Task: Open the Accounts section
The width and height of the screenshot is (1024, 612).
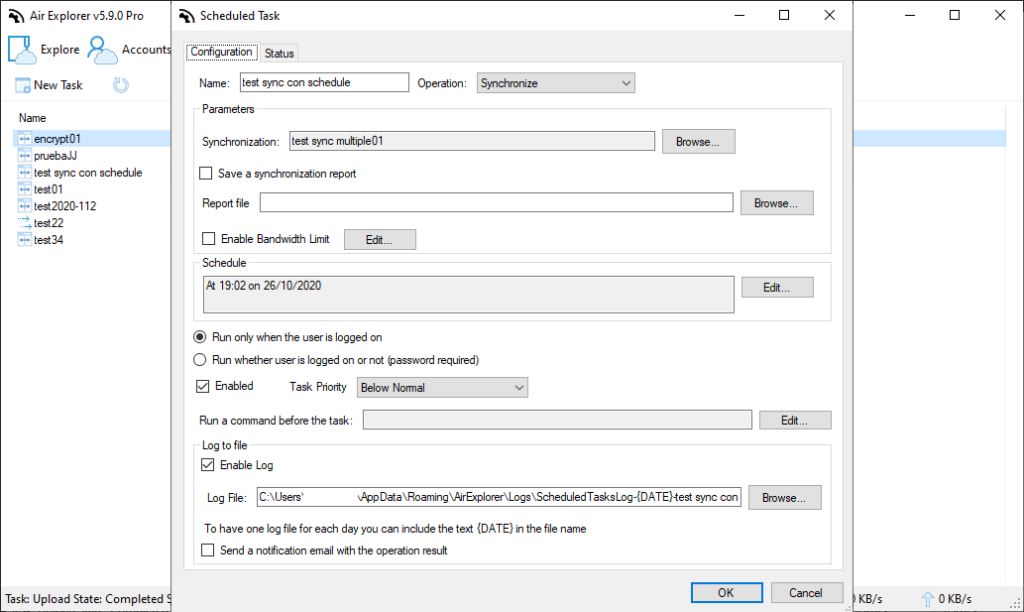Action: coord(130,49)
